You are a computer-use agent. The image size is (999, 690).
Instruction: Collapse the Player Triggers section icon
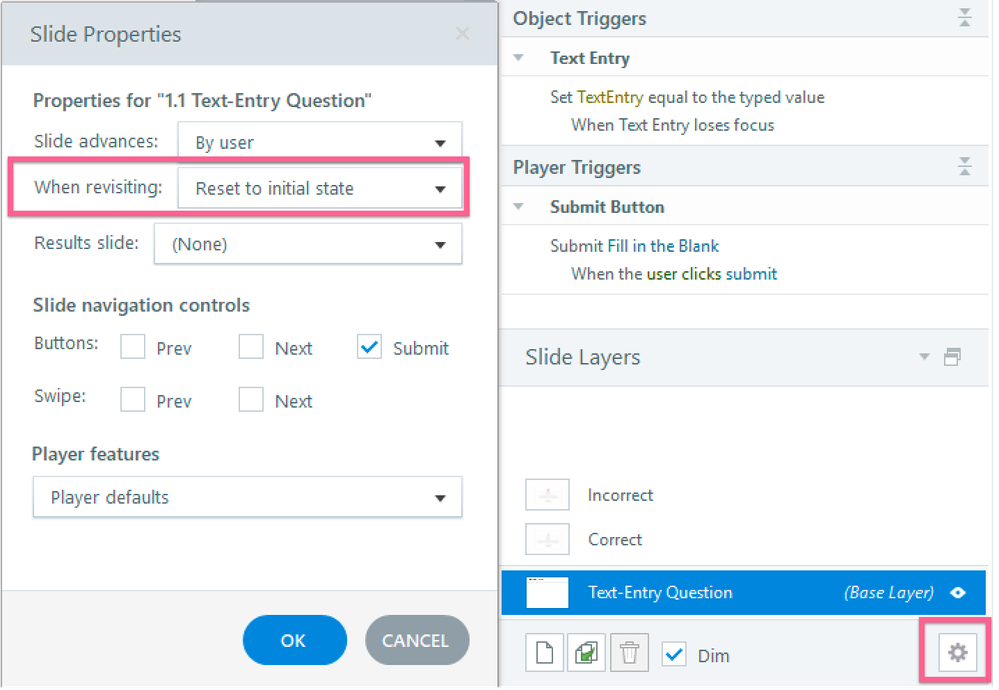(964, 167)
